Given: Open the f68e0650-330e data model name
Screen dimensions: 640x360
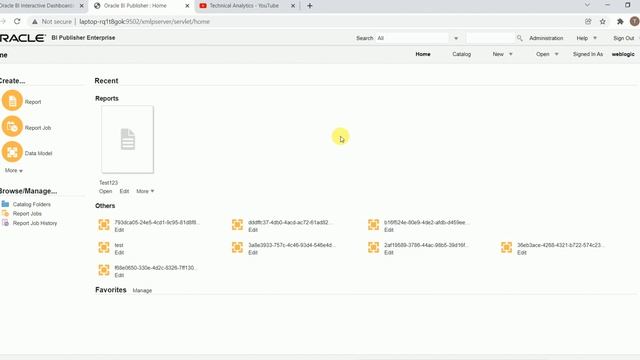Looking at the screenshot, I should point(156,268).
